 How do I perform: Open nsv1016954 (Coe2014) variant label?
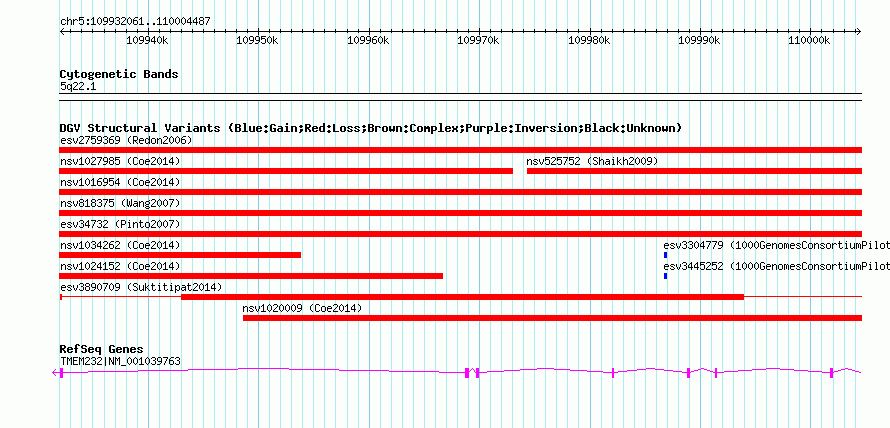coord(120,182)
